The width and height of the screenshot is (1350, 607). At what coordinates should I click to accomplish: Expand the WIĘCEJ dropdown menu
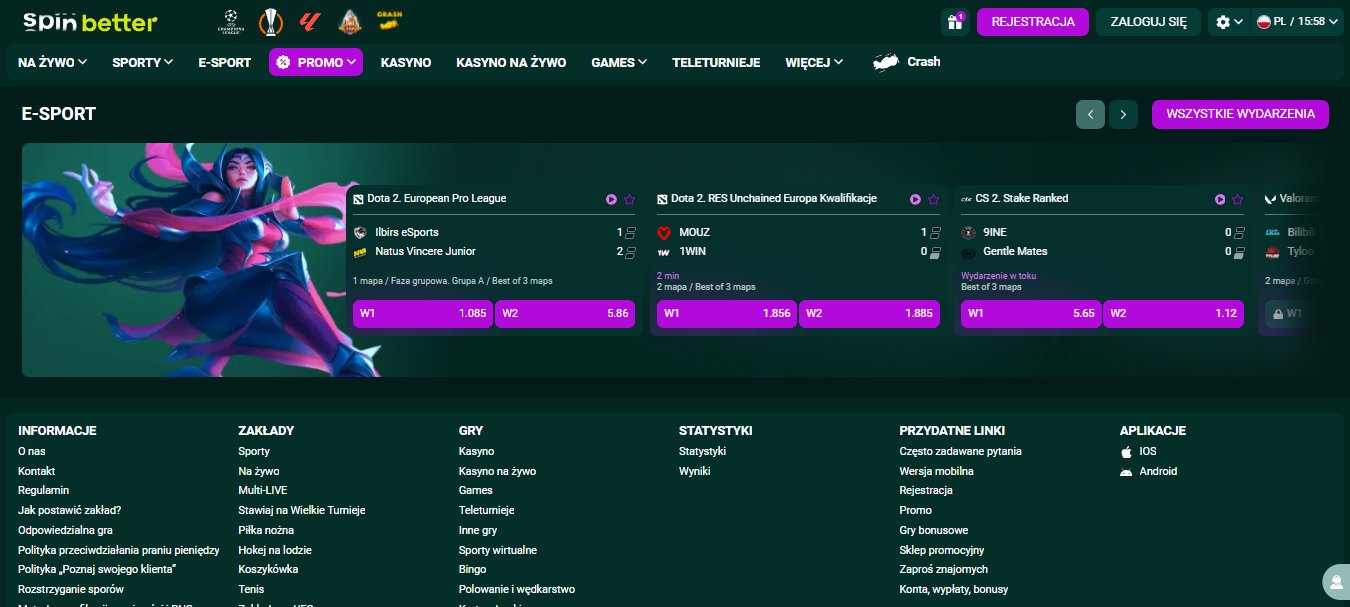(812, 61)
